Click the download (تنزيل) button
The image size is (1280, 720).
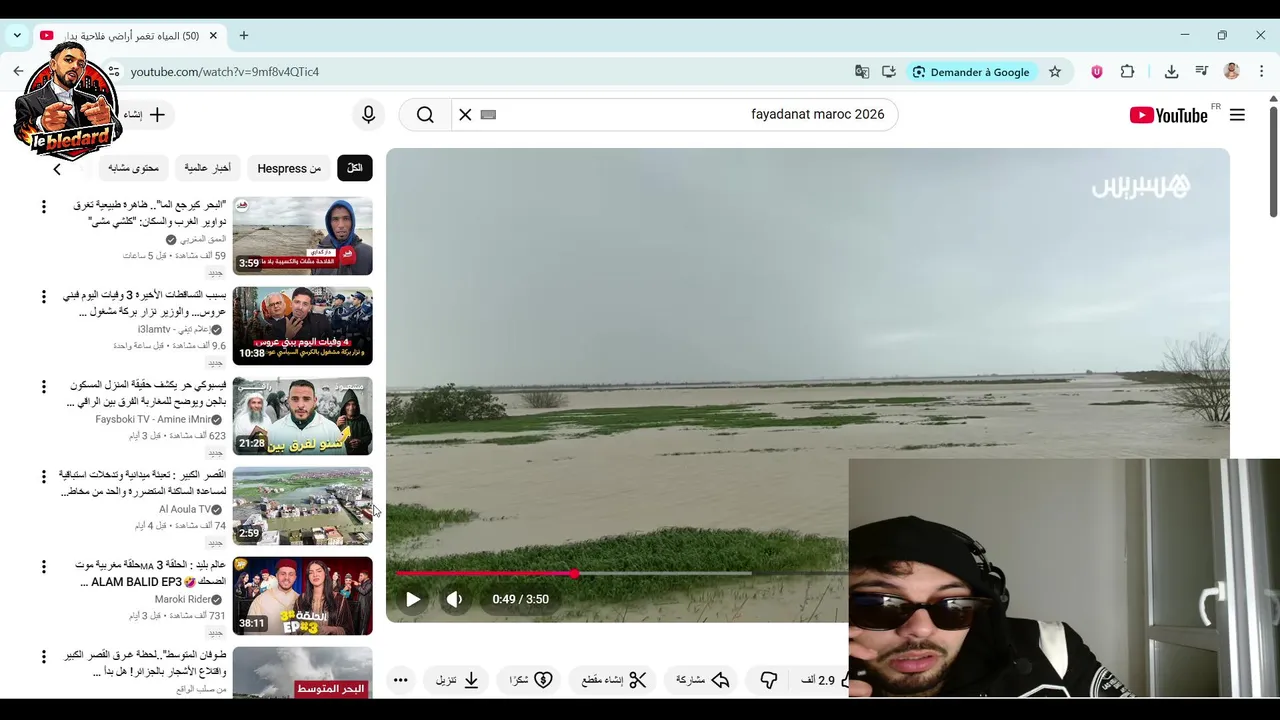(457, 680)
